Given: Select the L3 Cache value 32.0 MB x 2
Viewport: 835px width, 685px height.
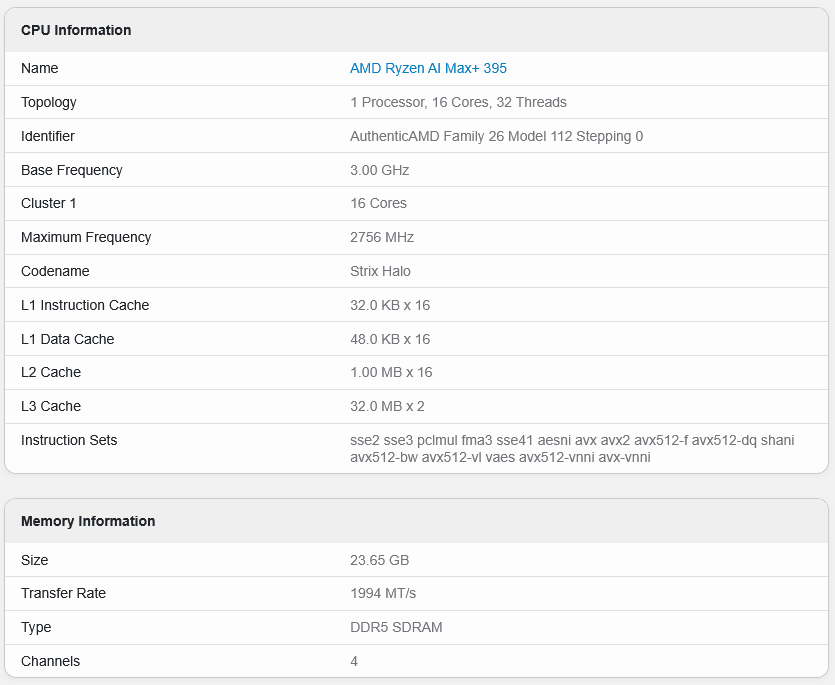Looking at the screenshot, I should [390, 406].
